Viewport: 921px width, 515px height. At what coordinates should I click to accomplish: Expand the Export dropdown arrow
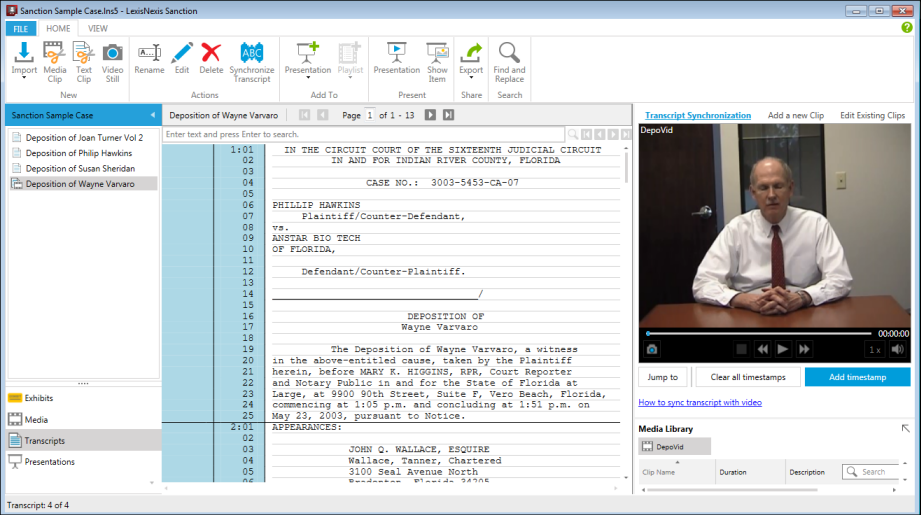[471, 78]
